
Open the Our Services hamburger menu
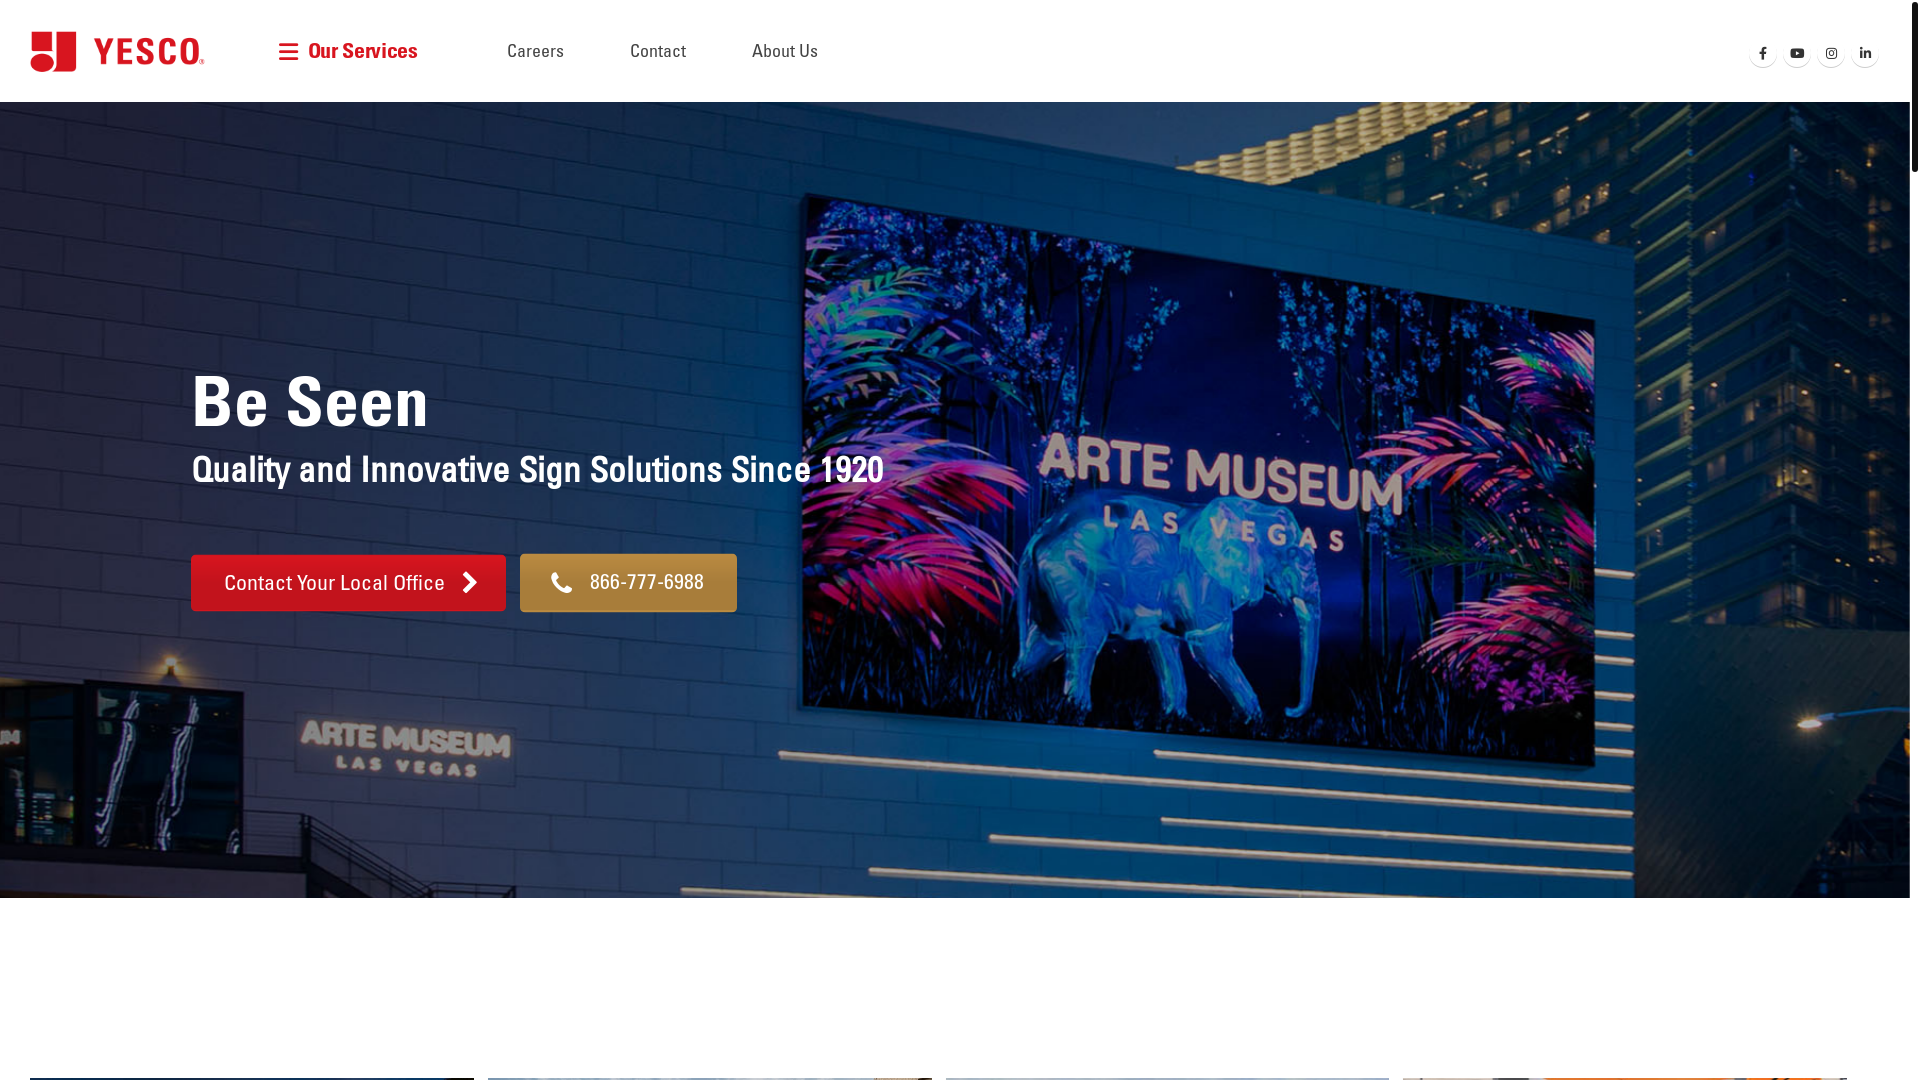[x=348, y=51]
